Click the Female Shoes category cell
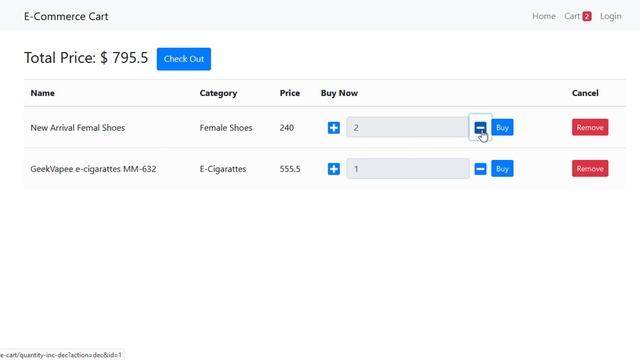Image resolution: width=640 pixels, height=360 pixels. click(226, 128)
